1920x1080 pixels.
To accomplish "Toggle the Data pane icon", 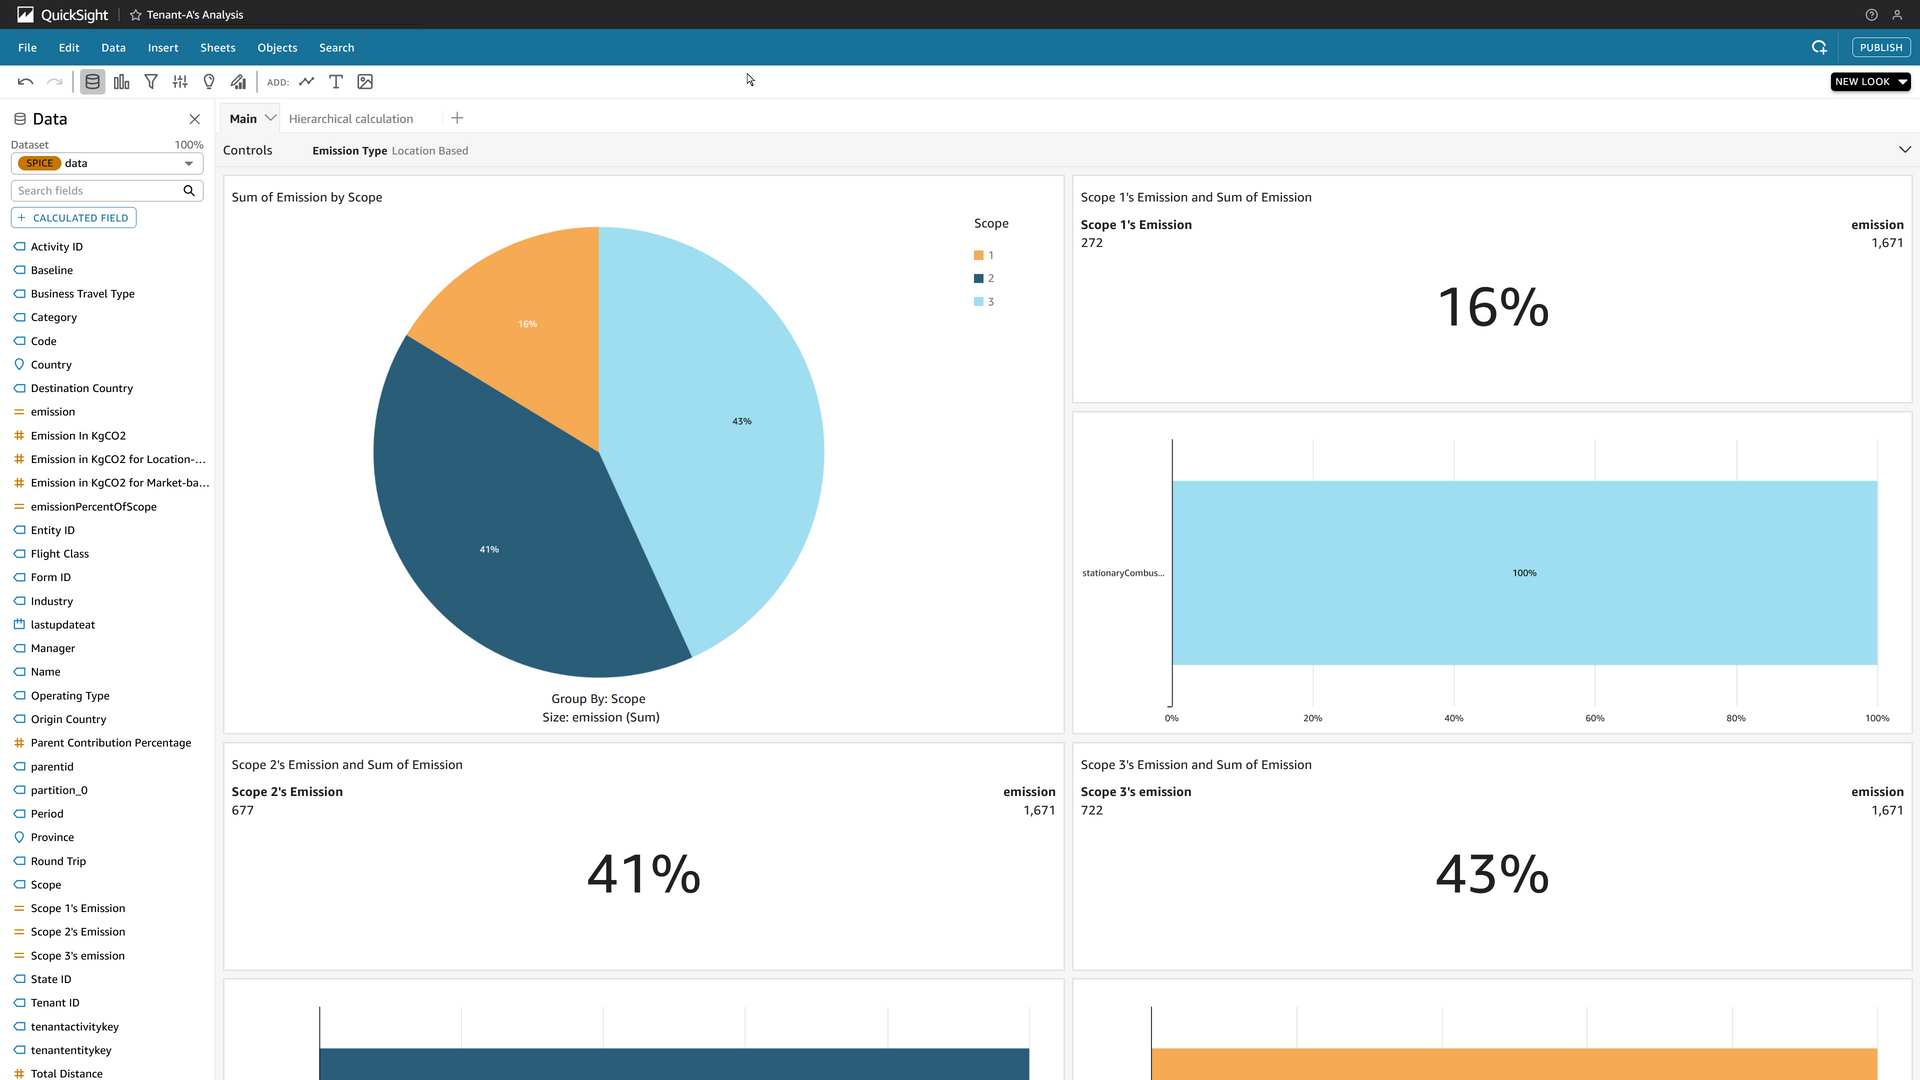I will [x=92, y=82].
